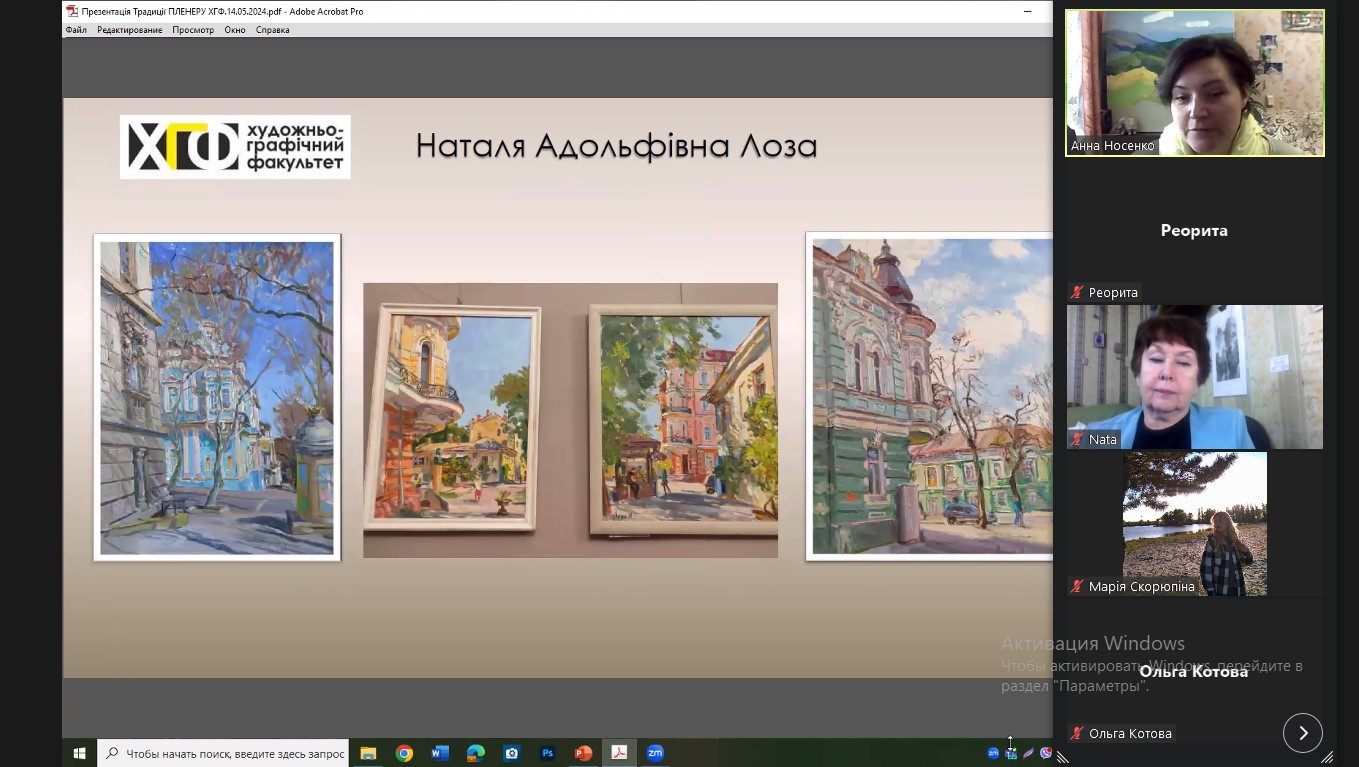
Task: Click the Windows Start button
Action: click(79, 753)
